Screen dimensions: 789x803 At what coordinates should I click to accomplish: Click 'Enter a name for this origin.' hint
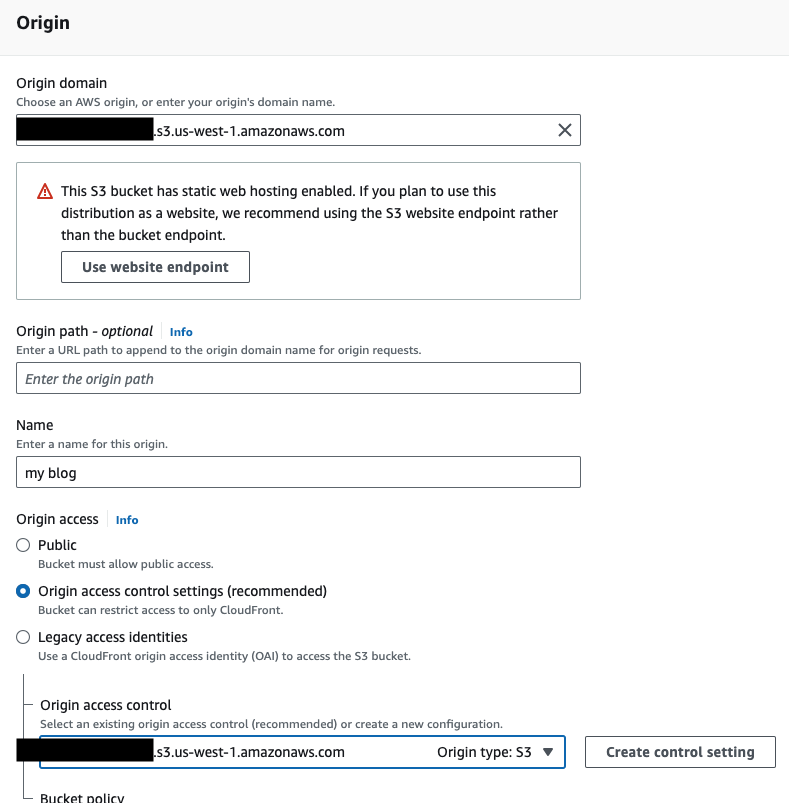(x=92, y=444)
